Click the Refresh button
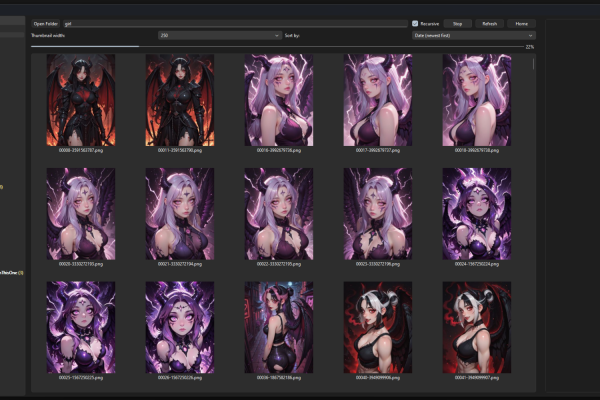 489,24
